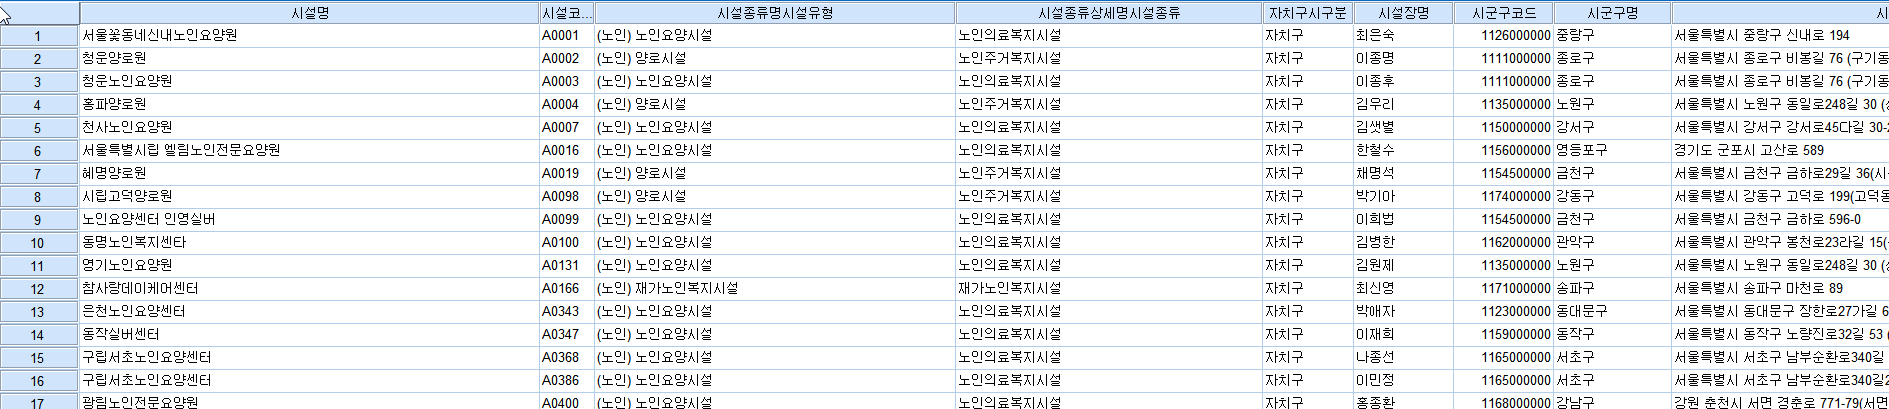Viewport: 1889px width, 409px height.
Task: Select row header number 16
Action: tap(39, 381)
